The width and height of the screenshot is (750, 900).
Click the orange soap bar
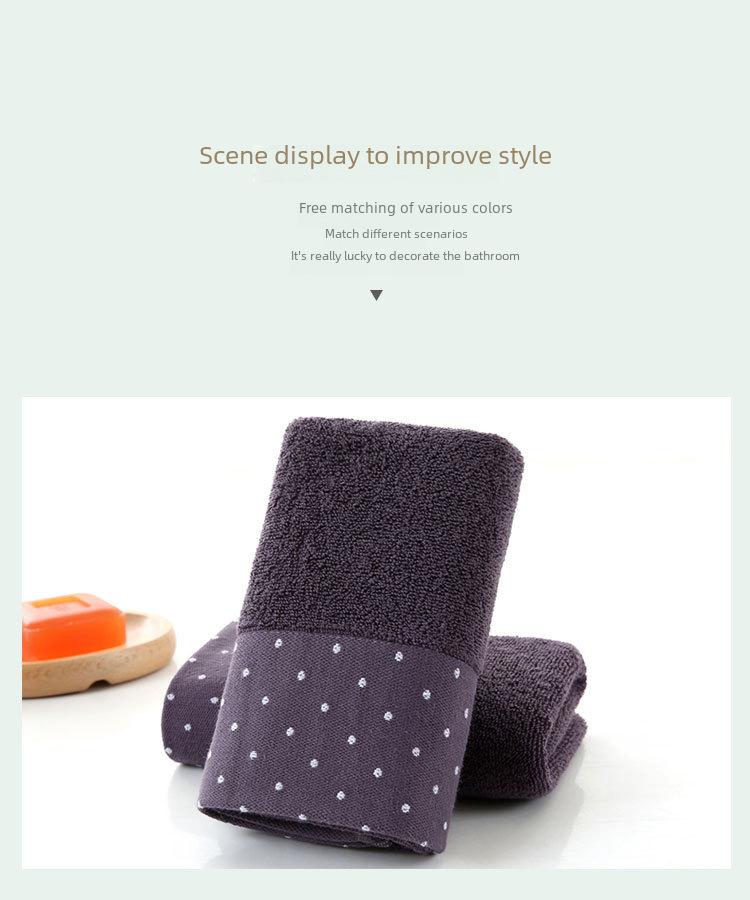[73, 626]
